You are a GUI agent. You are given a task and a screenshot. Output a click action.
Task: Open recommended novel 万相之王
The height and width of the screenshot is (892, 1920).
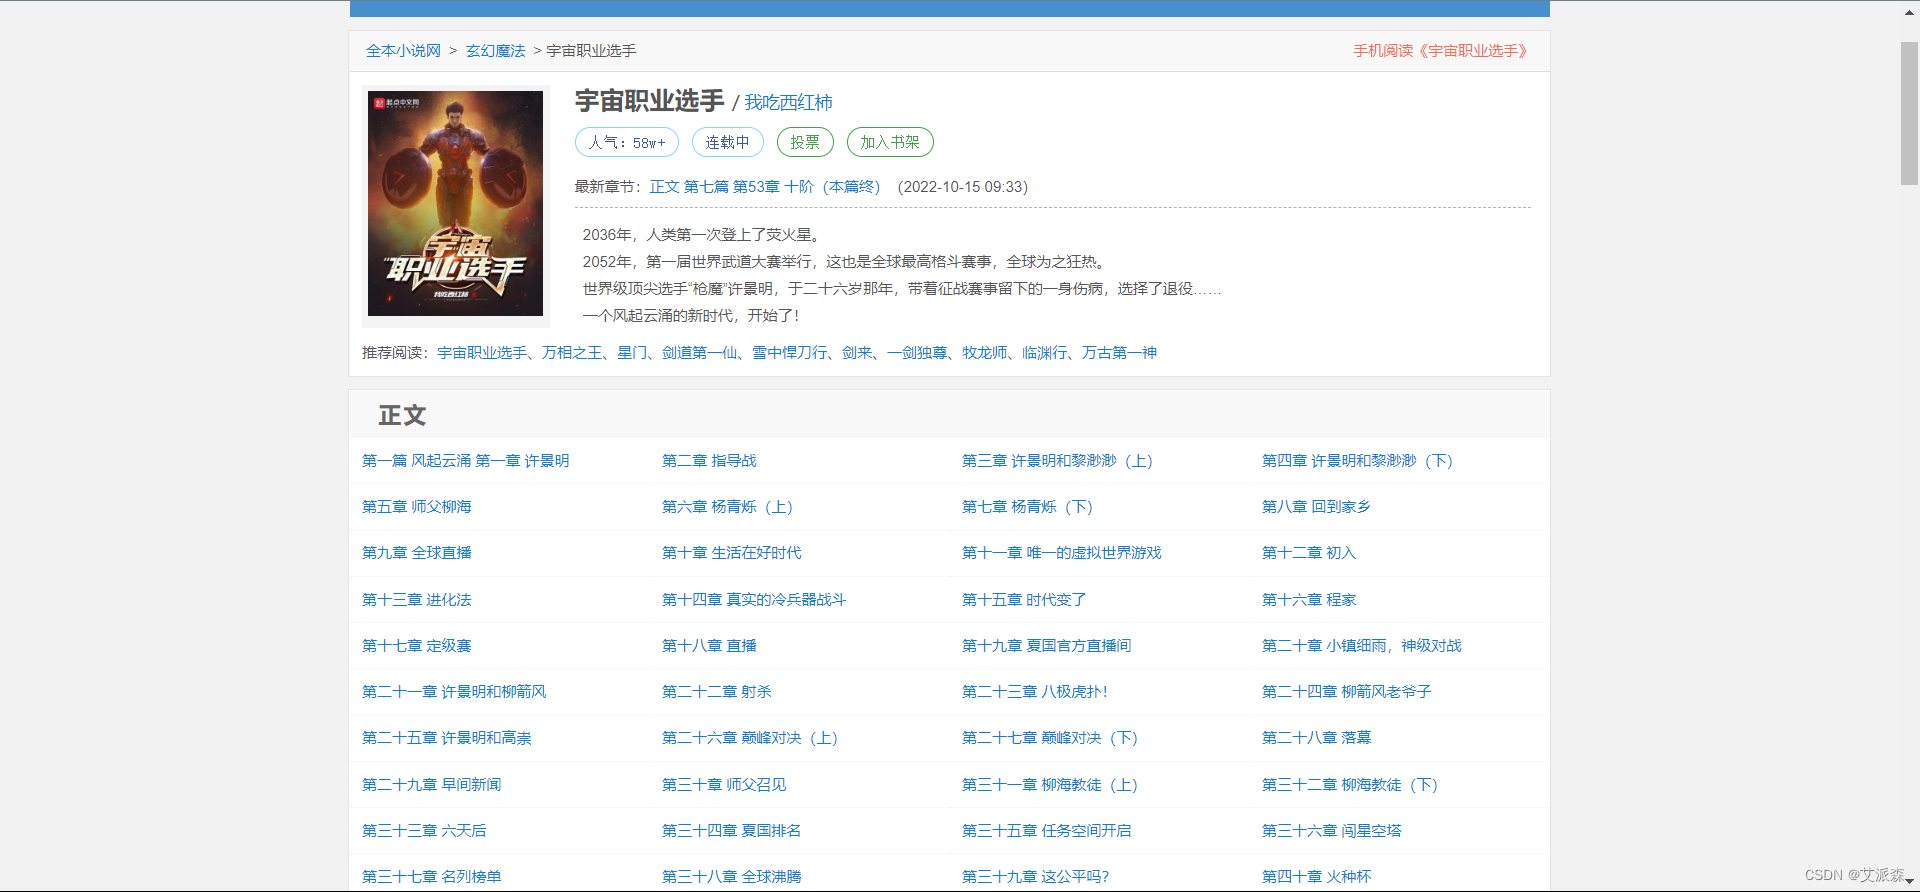[x=572, y=353]
